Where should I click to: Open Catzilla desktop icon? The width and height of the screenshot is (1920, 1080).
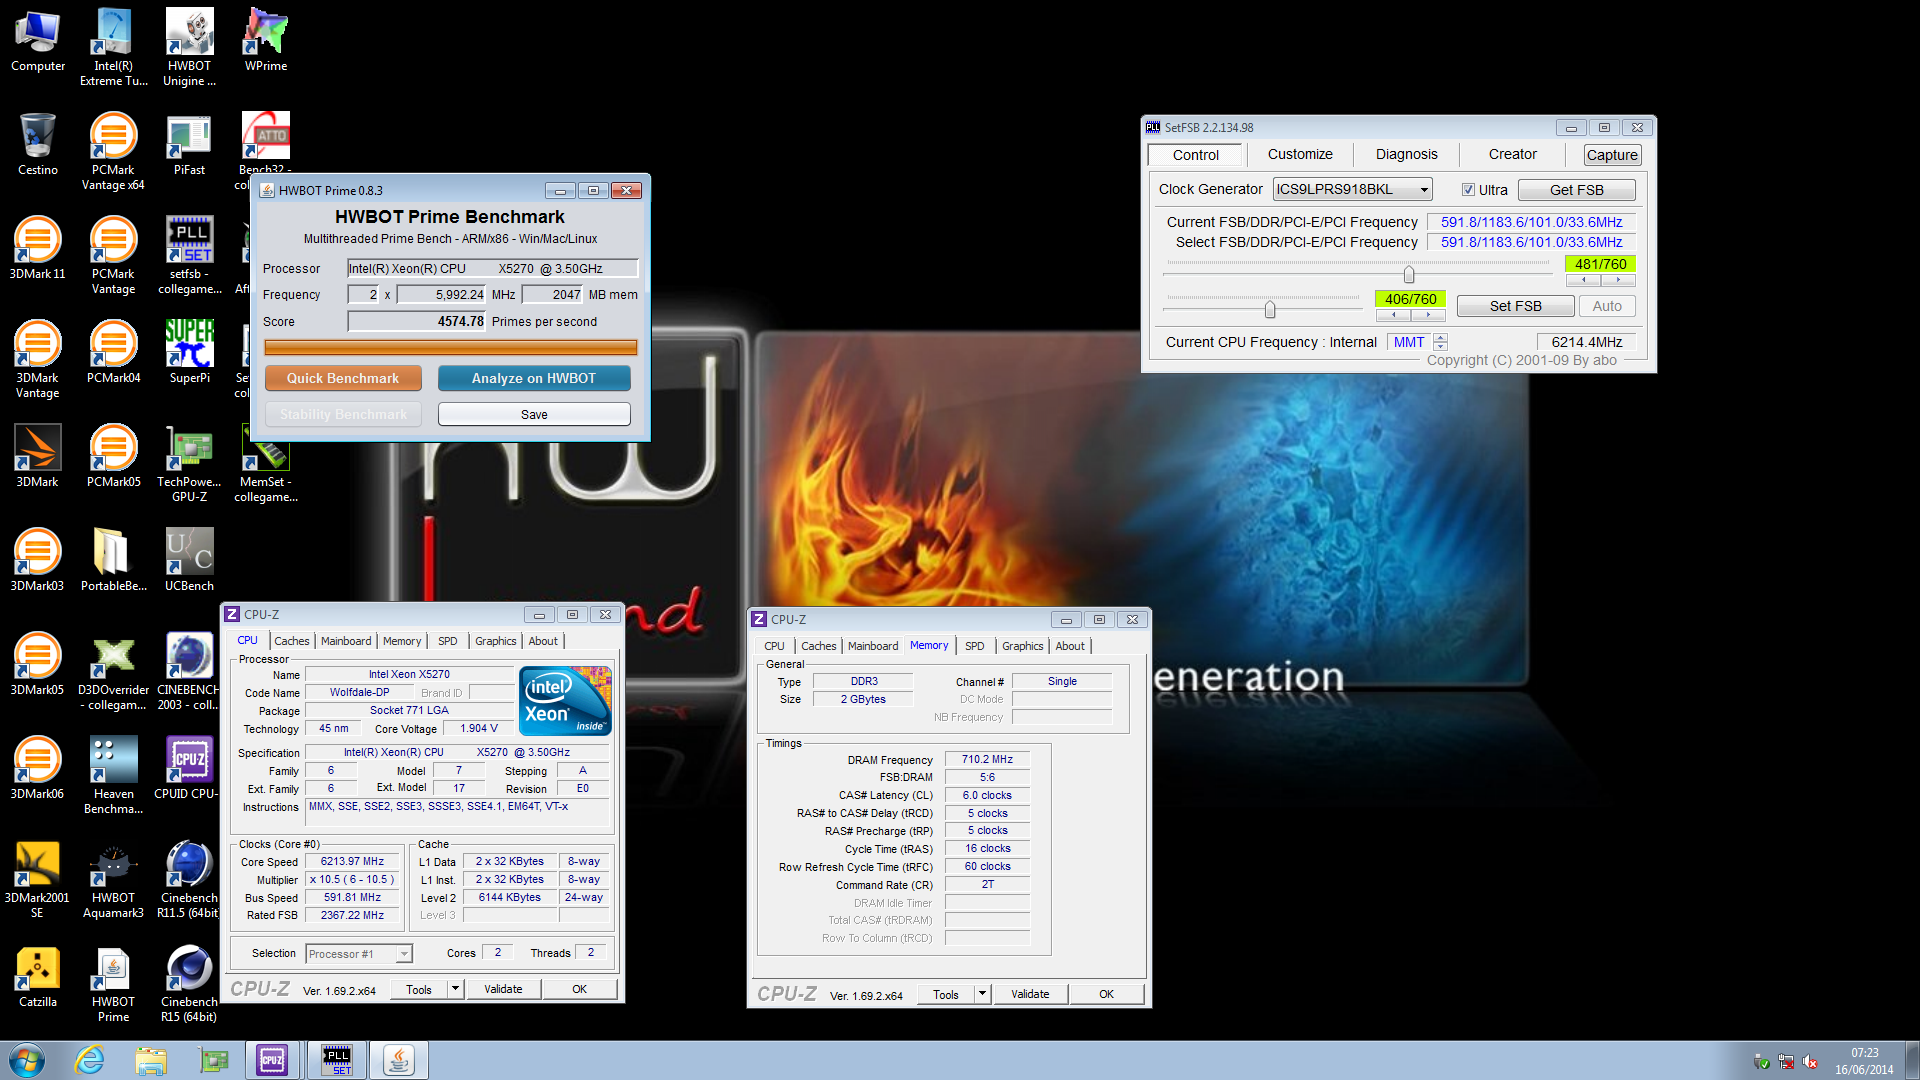pos(38,977)
